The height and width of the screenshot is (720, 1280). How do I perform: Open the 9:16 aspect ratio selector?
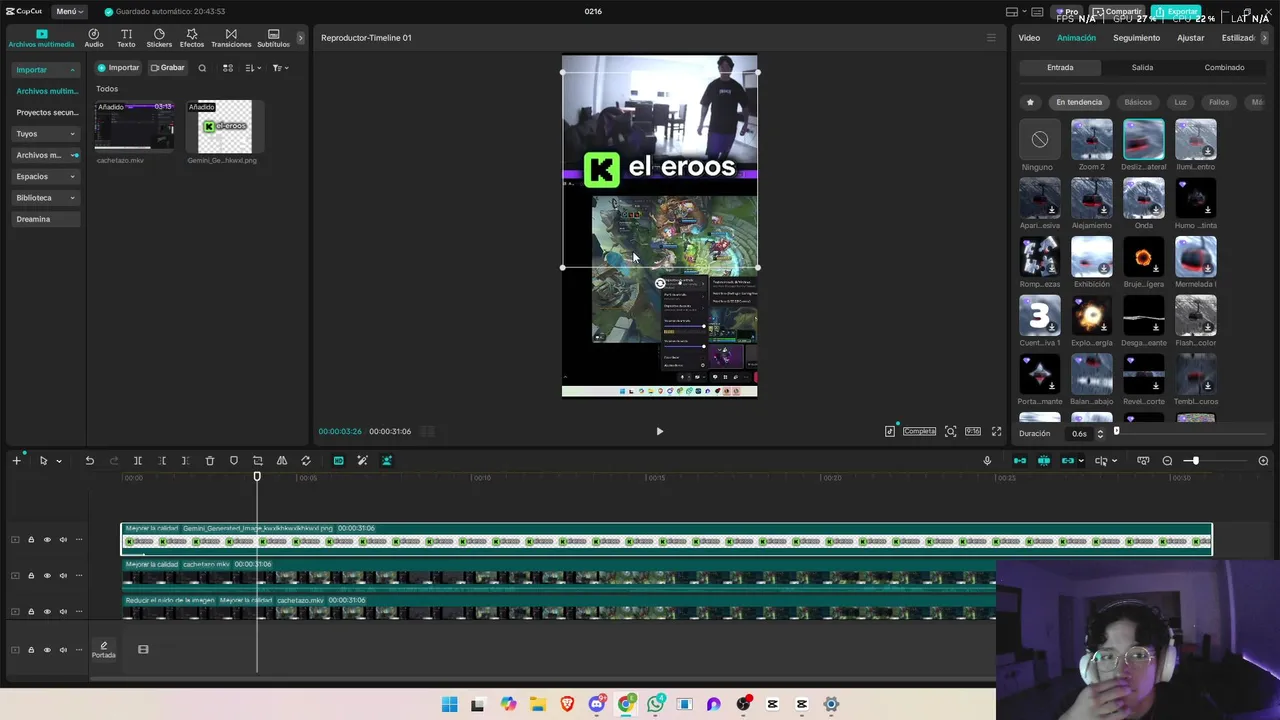[973, 431]
